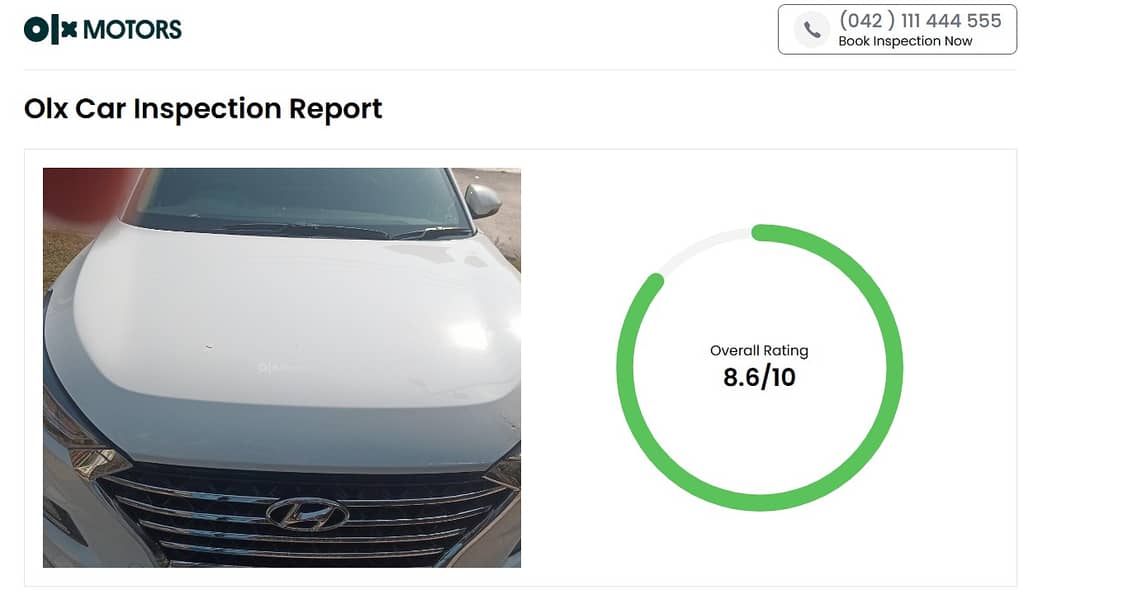Select the Olx Car Inspection Report heading
Screen dimensions: 1128x600
click(x=203, y=108)
